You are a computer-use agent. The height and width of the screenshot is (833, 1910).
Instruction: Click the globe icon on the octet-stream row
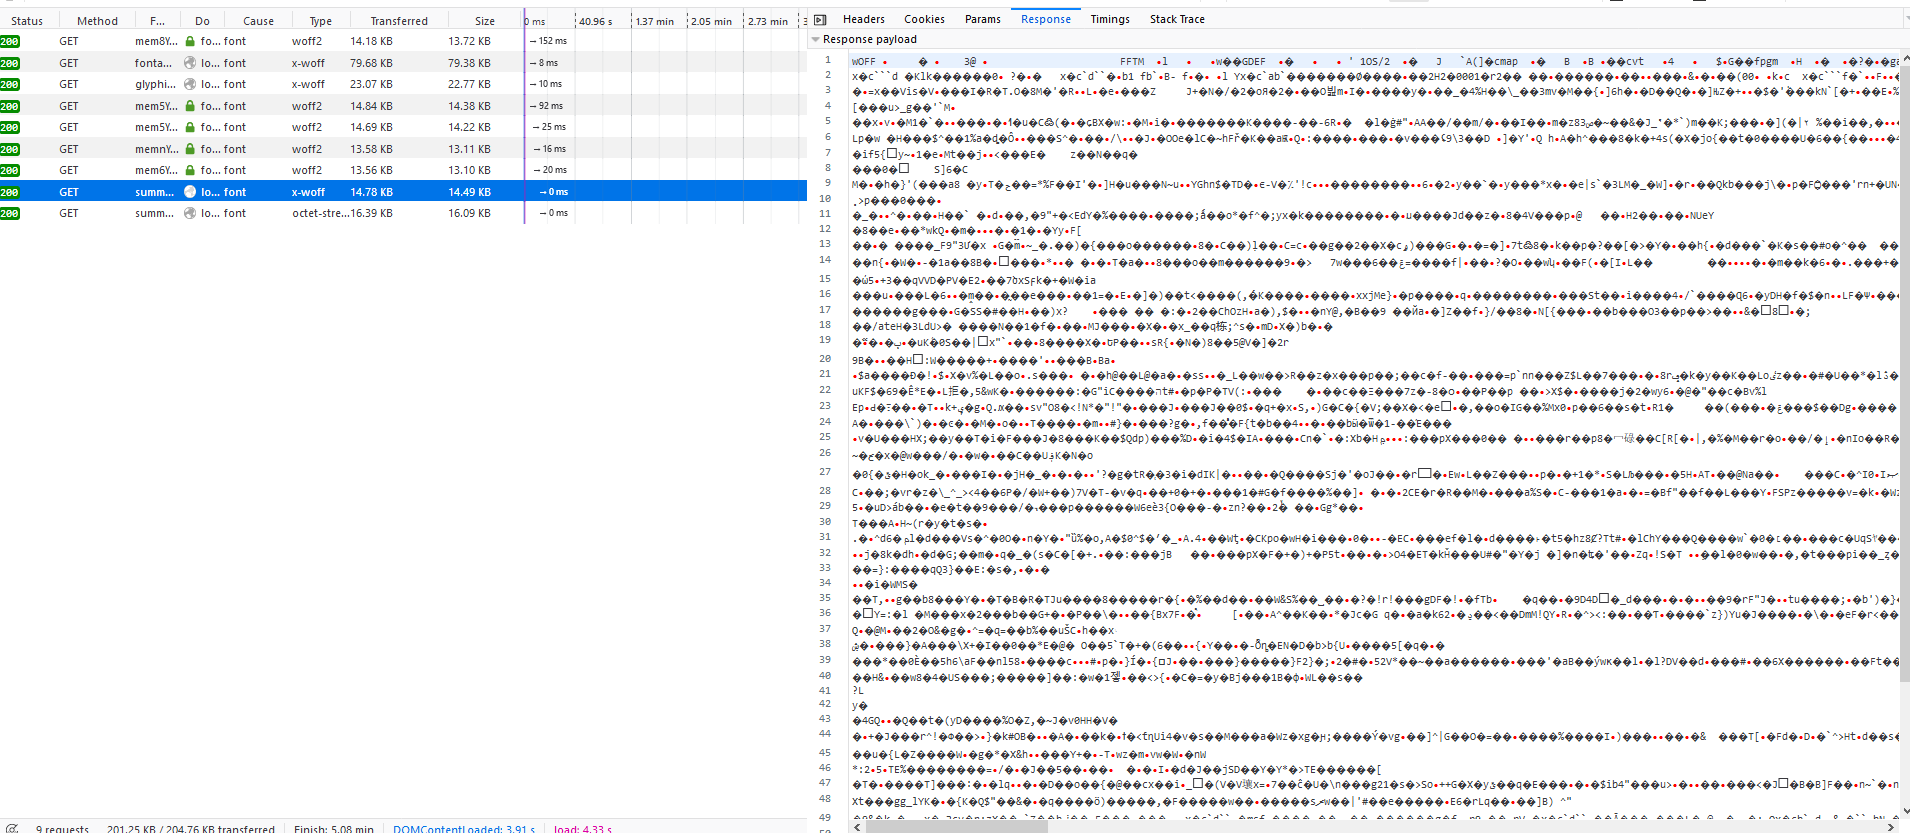coord(190,213)
